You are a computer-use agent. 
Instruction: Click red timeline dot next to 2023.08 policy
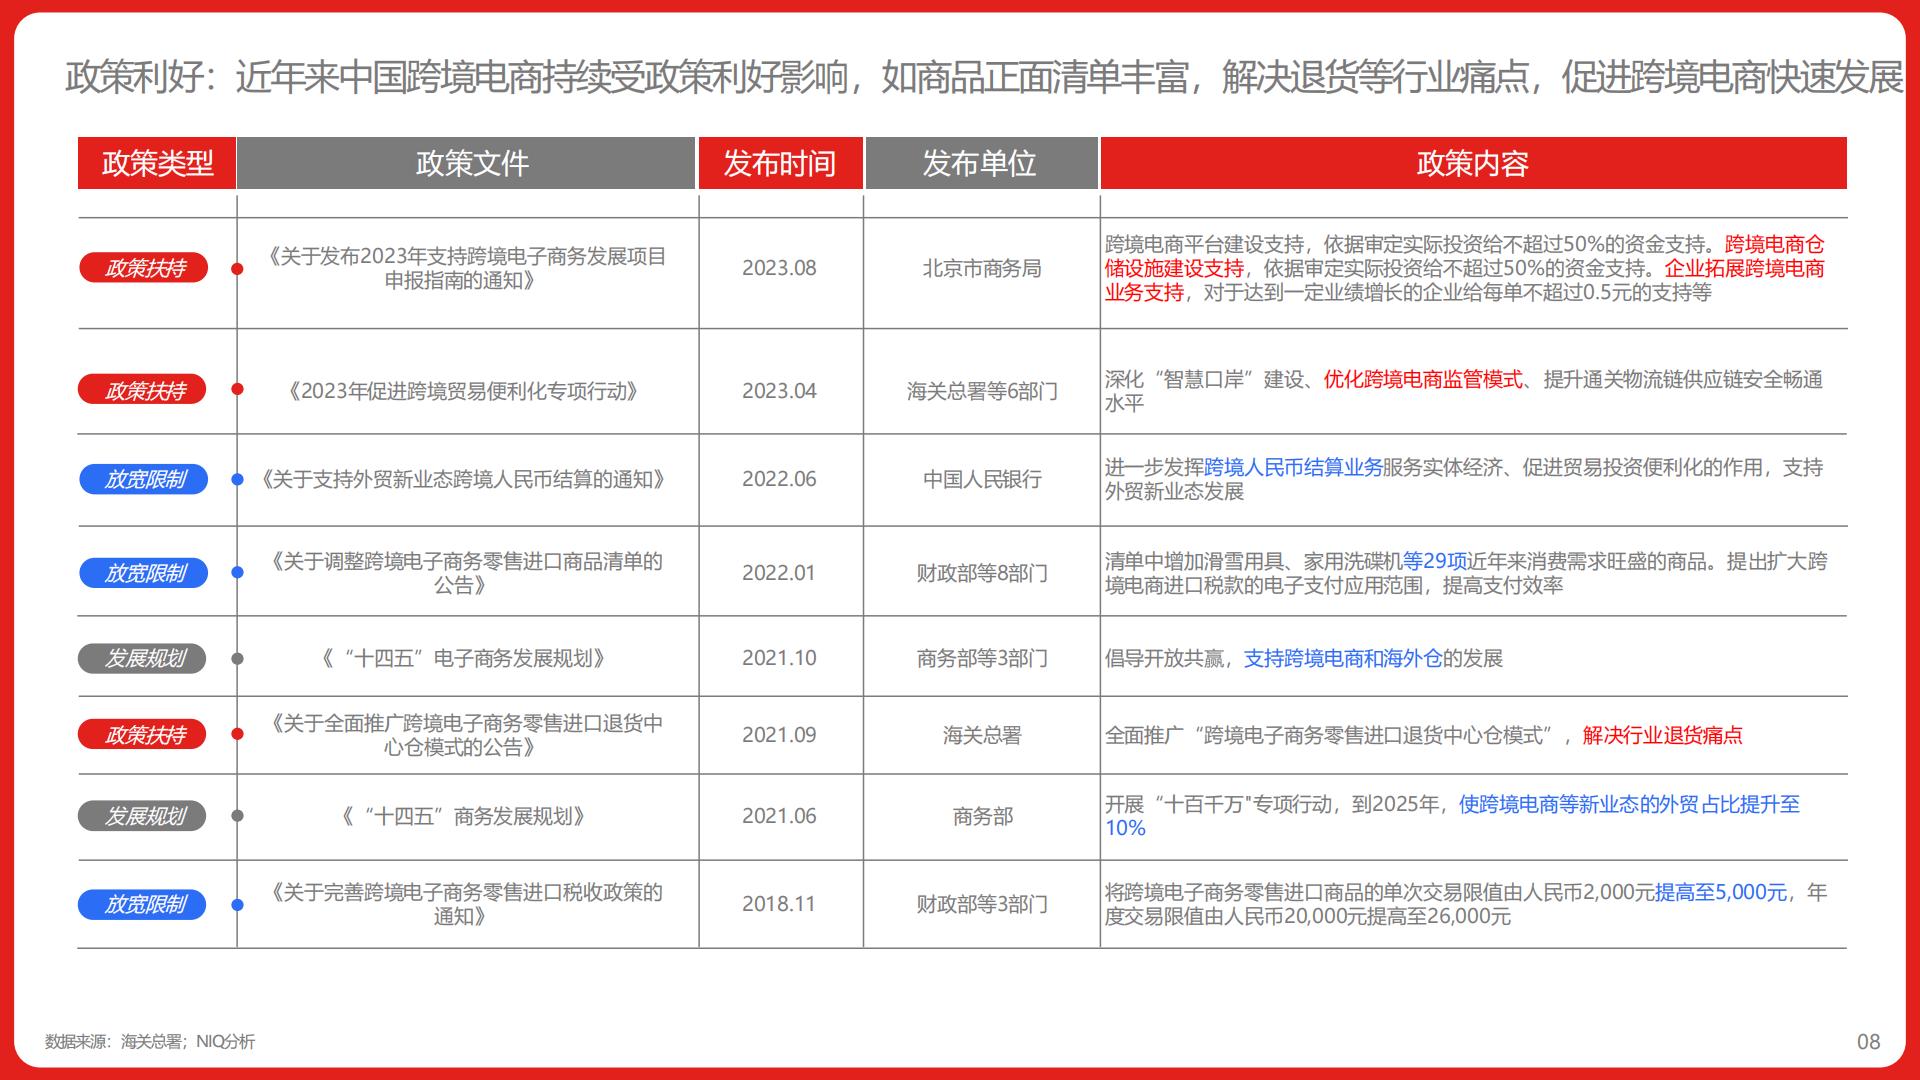[237, 269]
